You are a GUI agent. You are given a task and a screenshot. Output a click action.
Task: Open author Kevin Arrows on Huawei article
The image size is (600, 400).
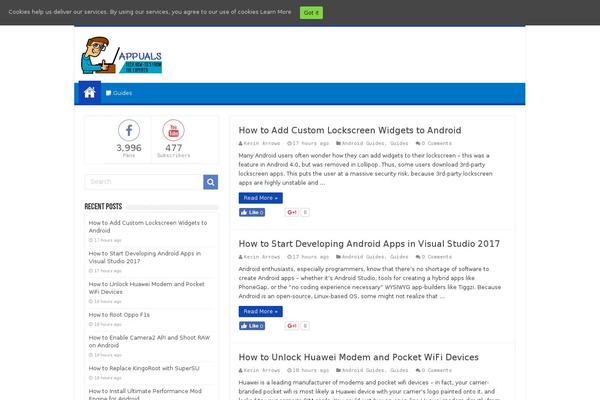click(x=262, y=370)
